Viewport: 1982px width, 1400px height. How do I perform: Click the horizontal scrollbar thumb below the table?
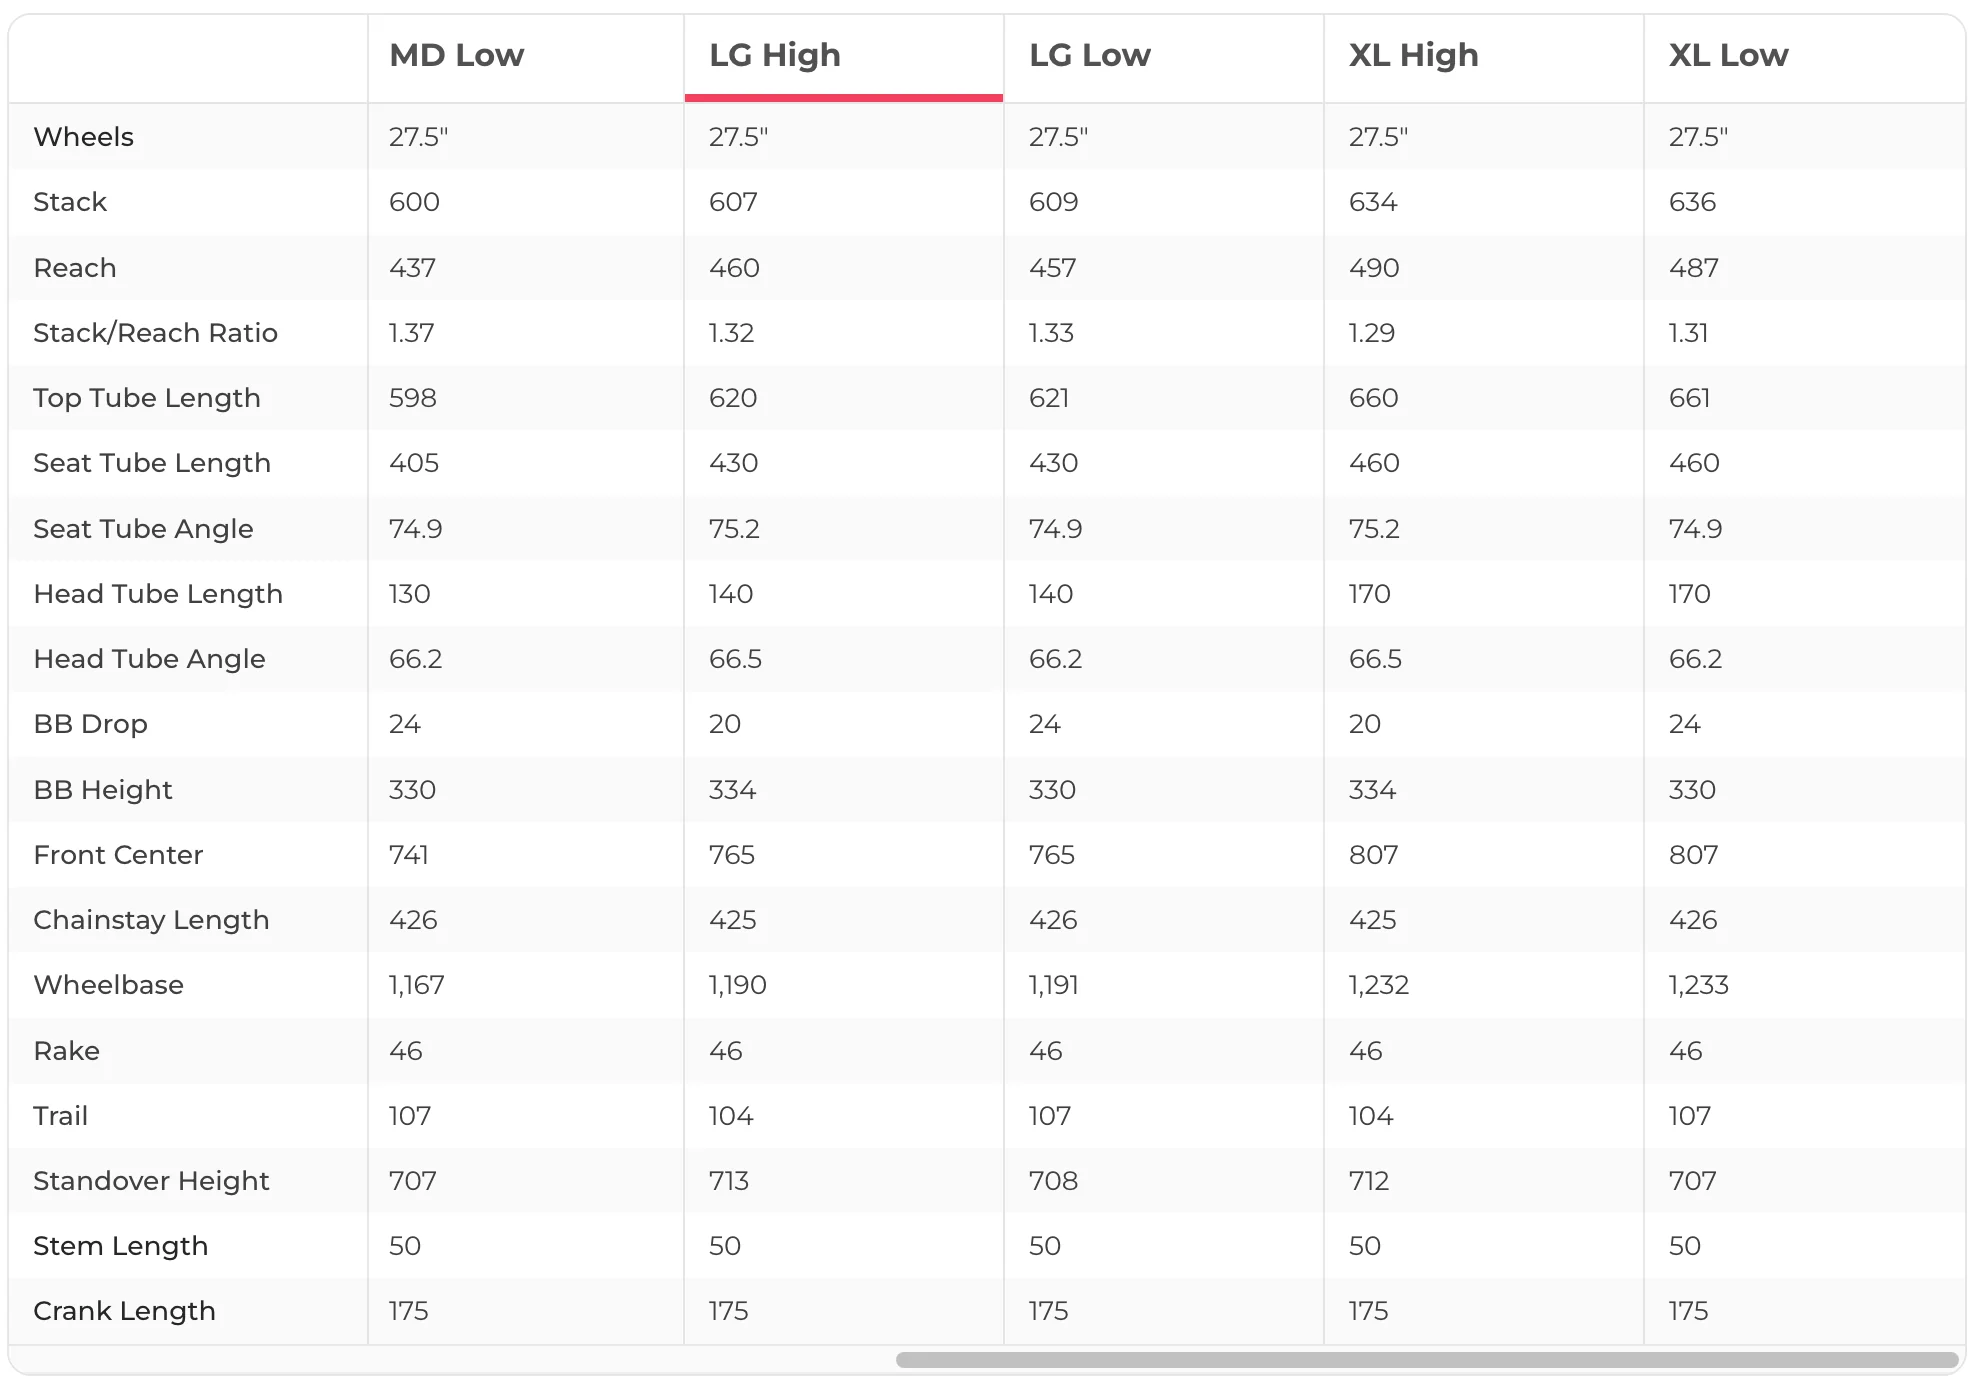click(1427, 1360)
